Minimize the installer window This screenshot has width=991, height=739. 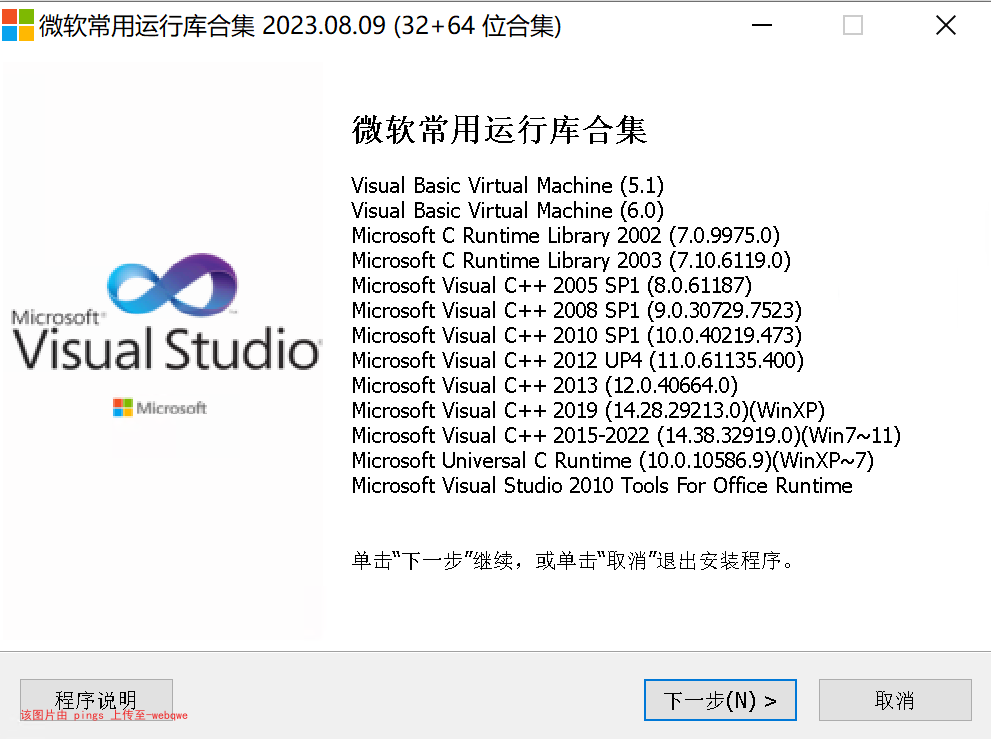762,25
